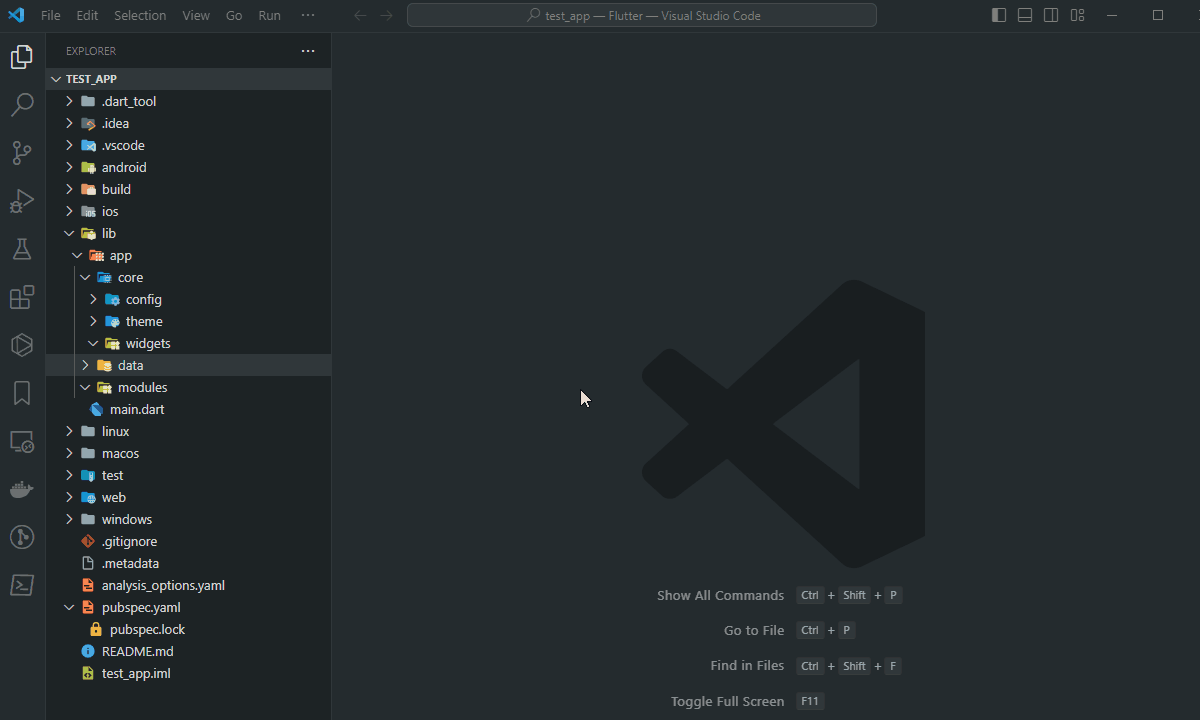1200x720 pixels.
Task: Open the Selection menu
Action: 140,15
